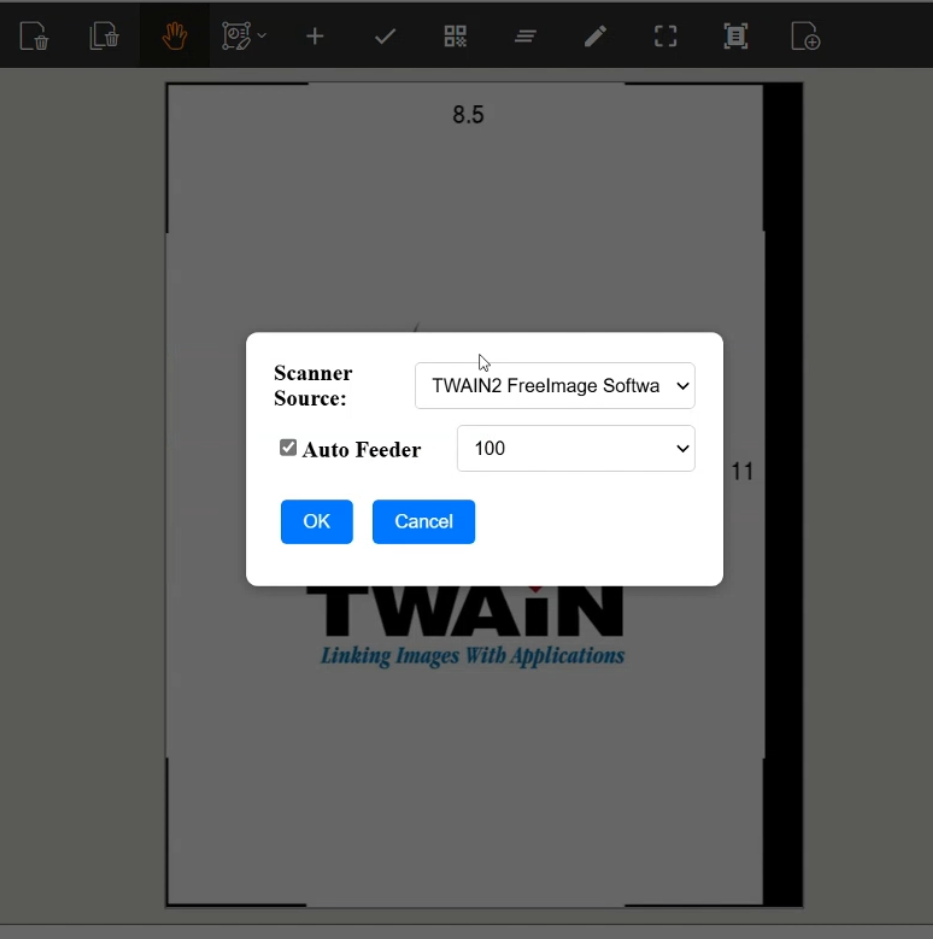The image size is (933, 939).
Task: Uncheck the Auto Feeder checkbox
Action: pos(288,448)
